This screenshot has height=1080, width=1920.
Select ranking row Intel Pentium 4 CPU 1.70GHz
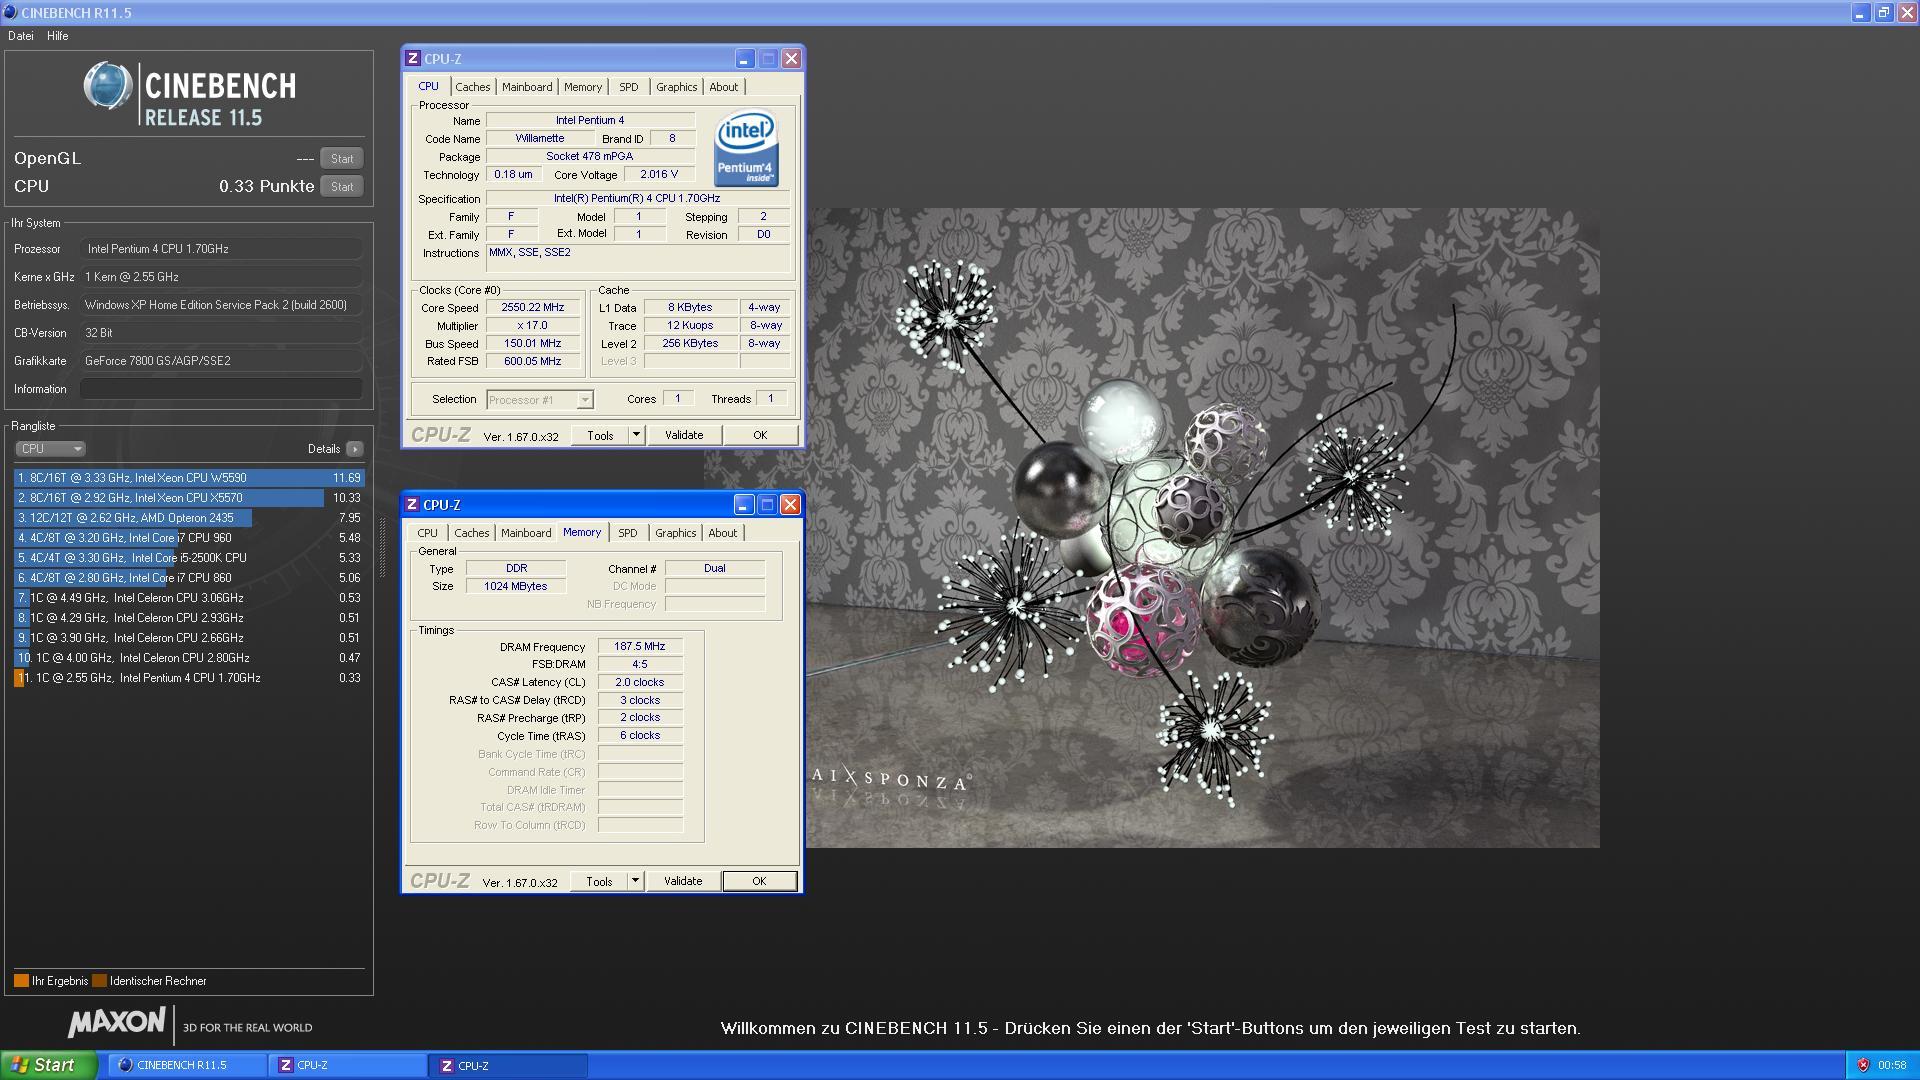189,678
